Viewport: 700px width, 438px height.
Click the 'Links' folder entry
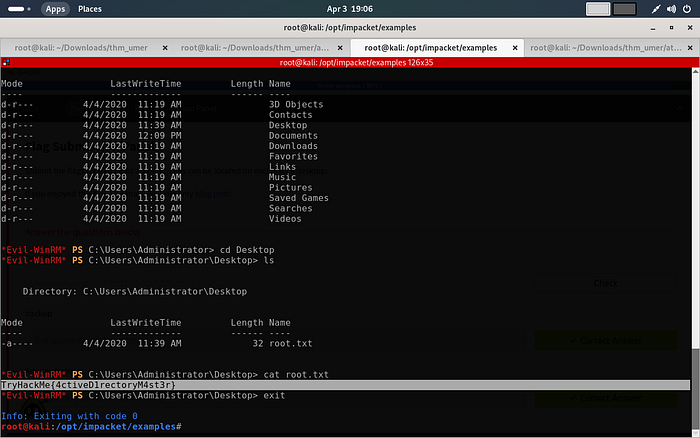pos(282,167)
